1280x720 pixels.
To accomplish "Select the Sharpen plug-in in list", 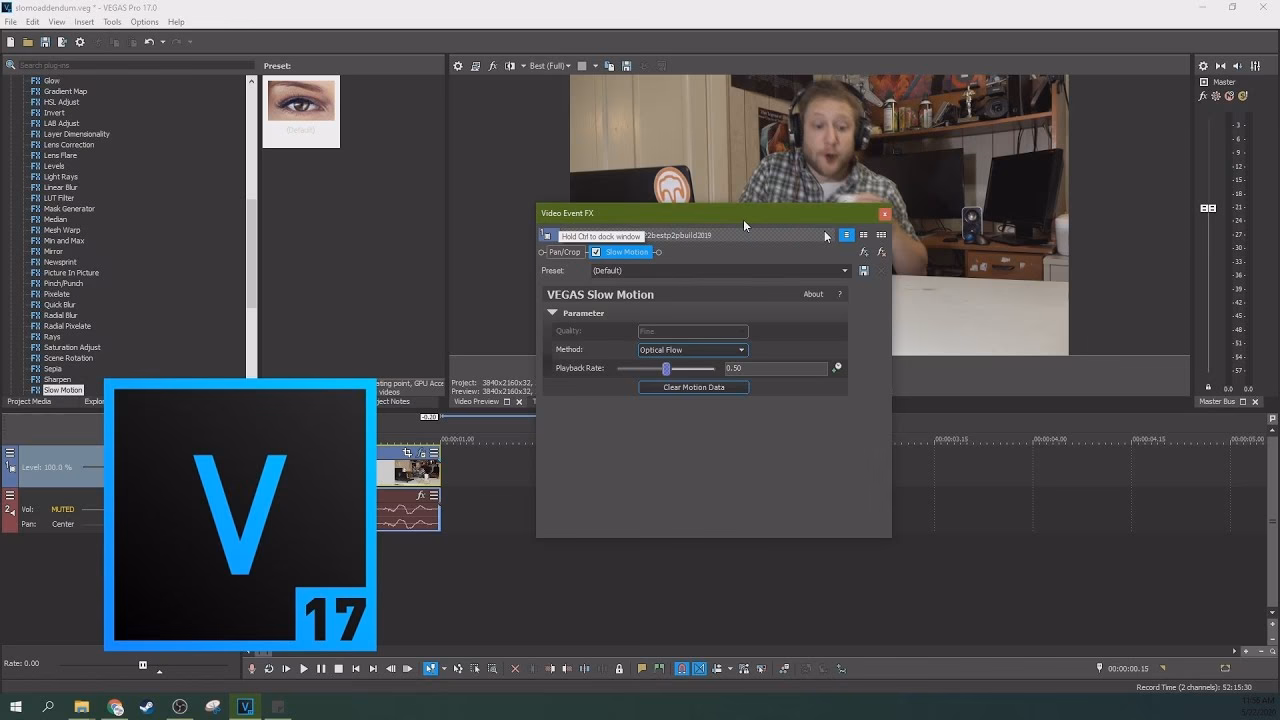I will [x=57, y=380].
